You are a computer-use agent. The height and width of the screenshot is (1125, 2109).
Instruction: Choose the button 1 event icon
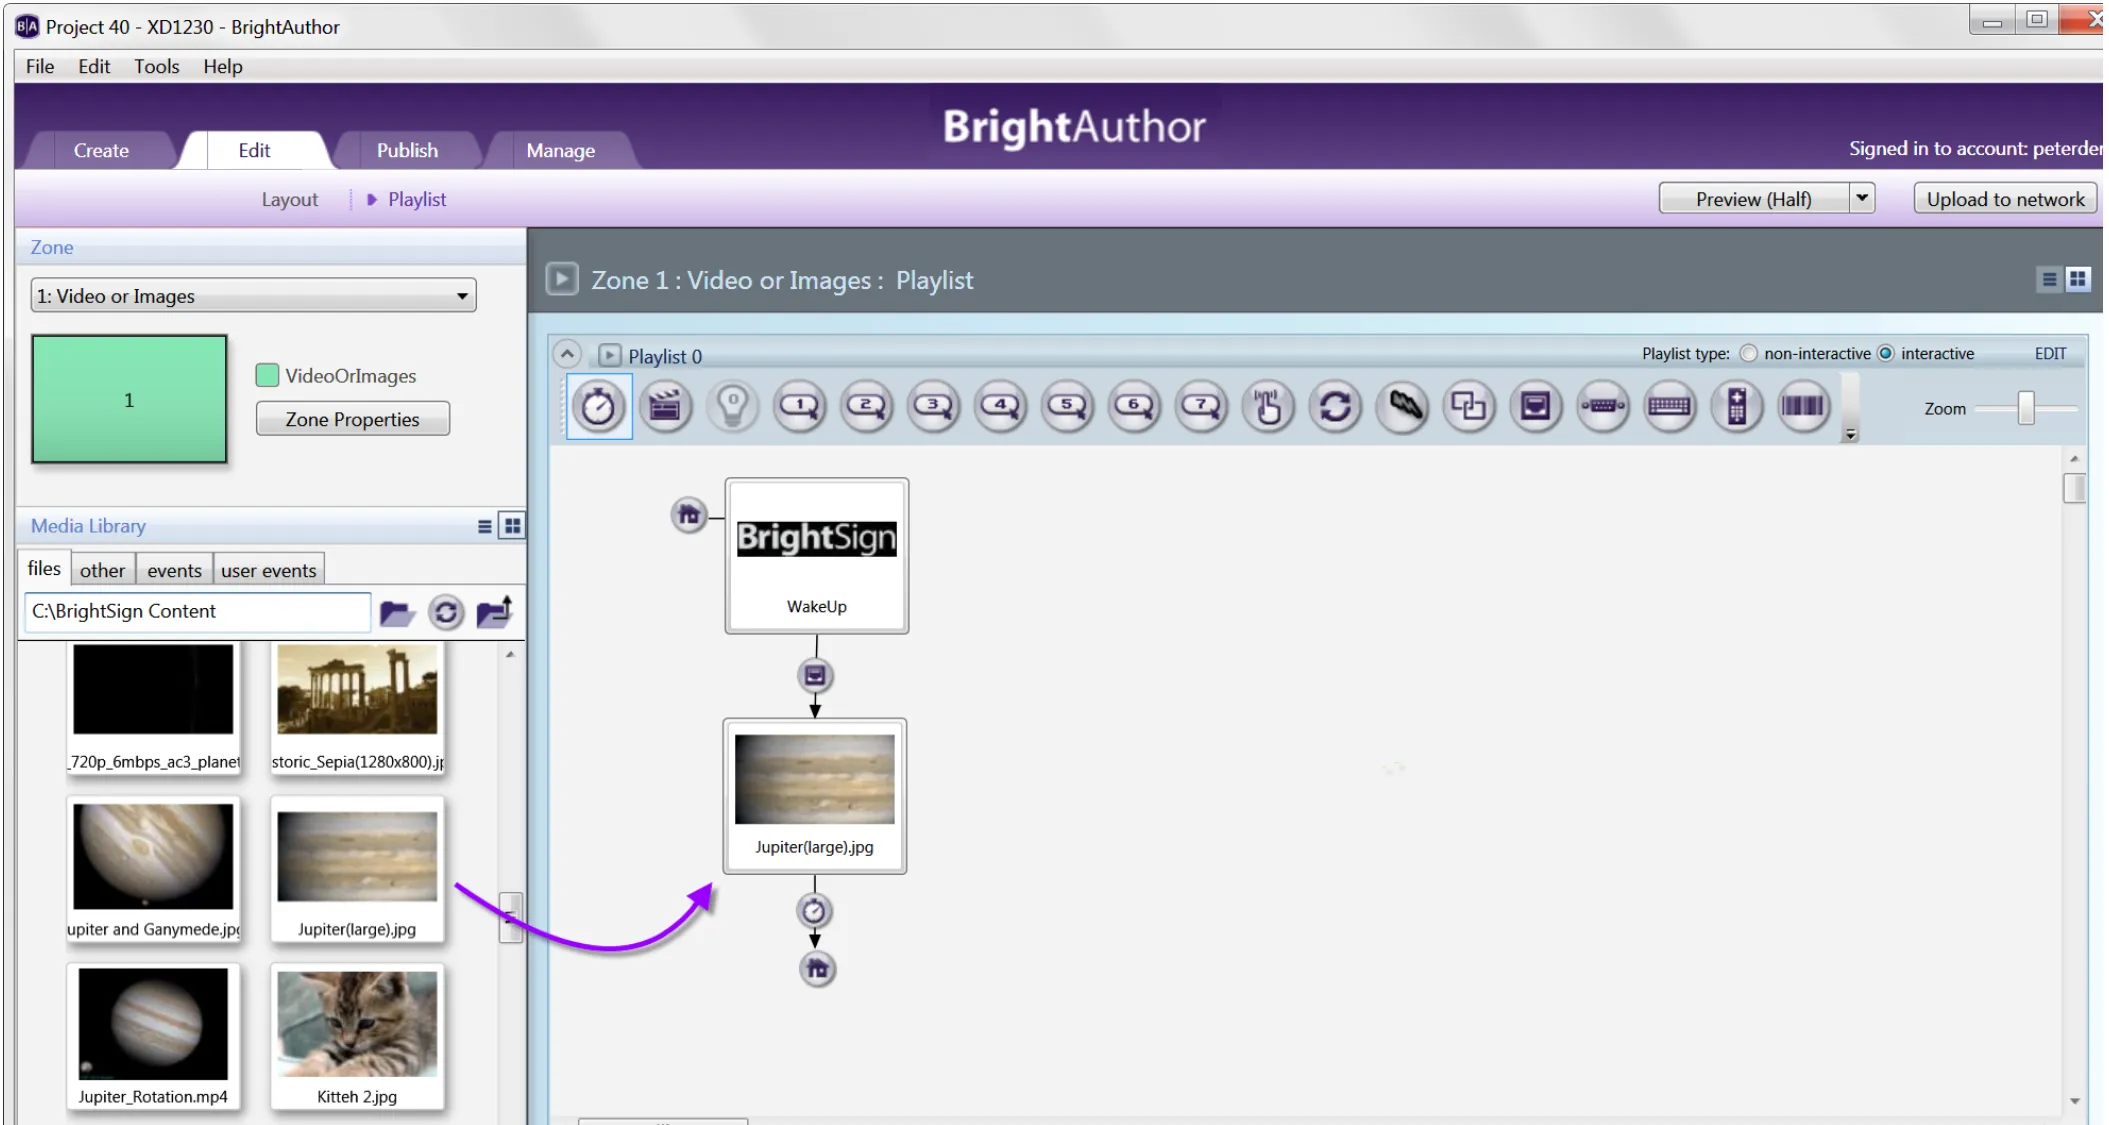800,407
